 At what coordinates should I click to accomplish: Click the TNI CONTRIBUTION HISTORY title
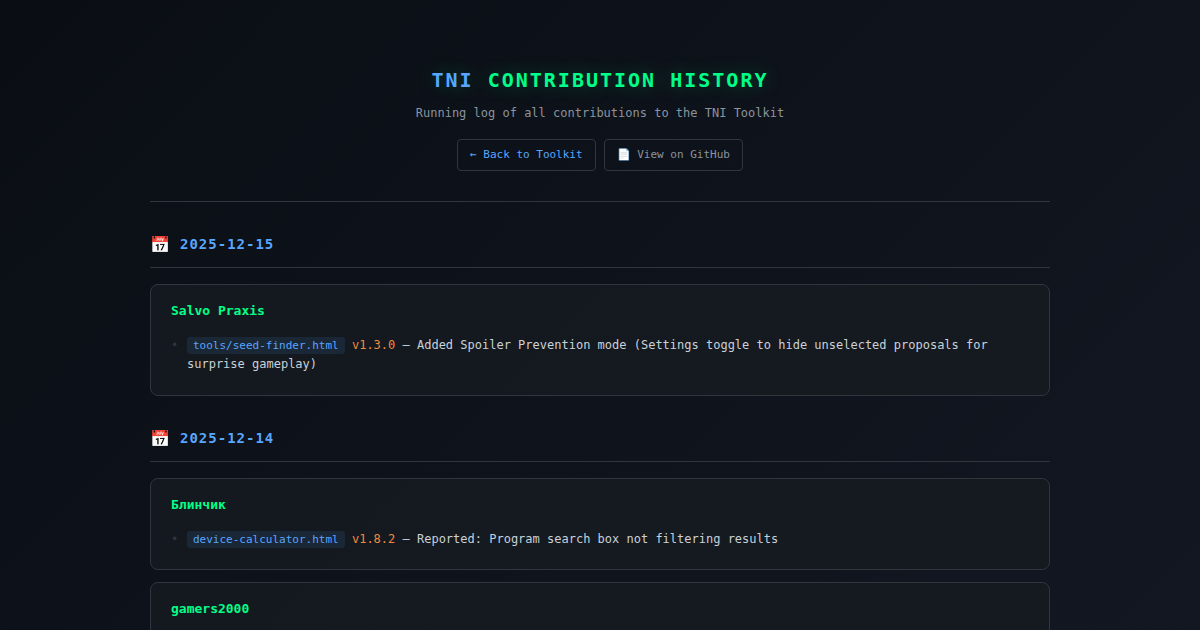600,80
